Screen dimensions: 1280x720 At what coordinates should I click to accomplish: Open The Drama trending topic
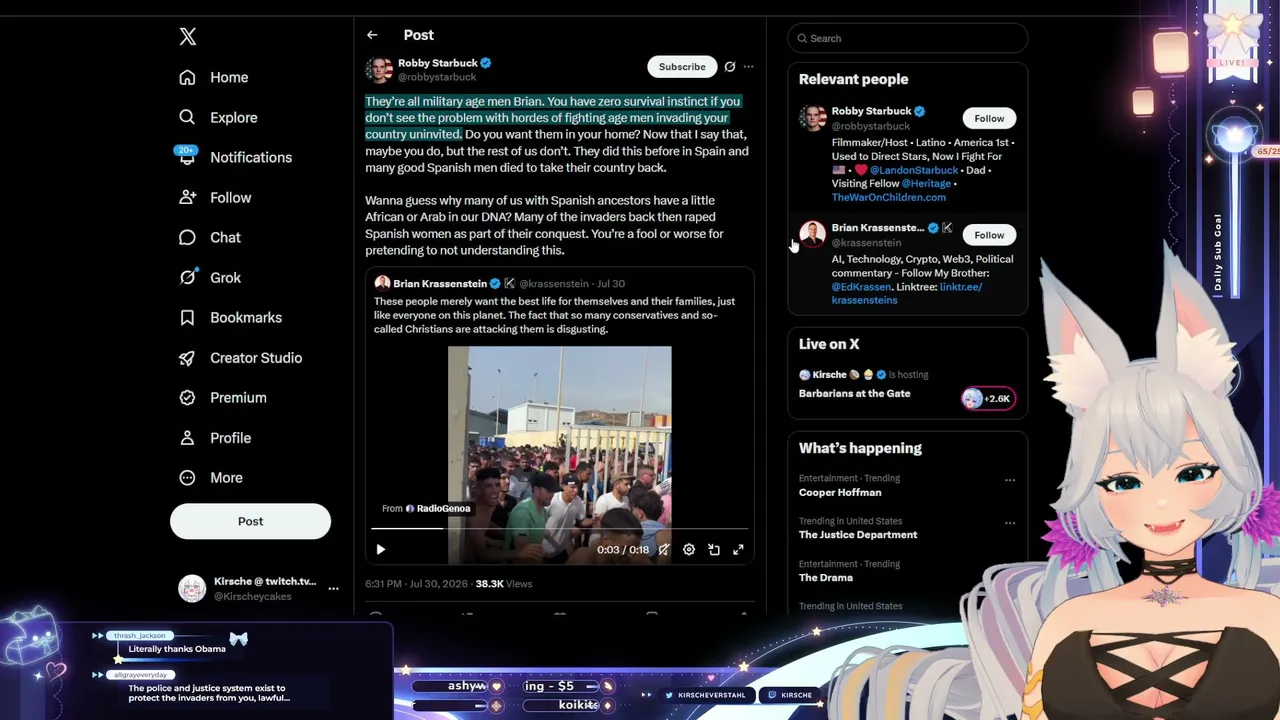(x=826, y=578)
